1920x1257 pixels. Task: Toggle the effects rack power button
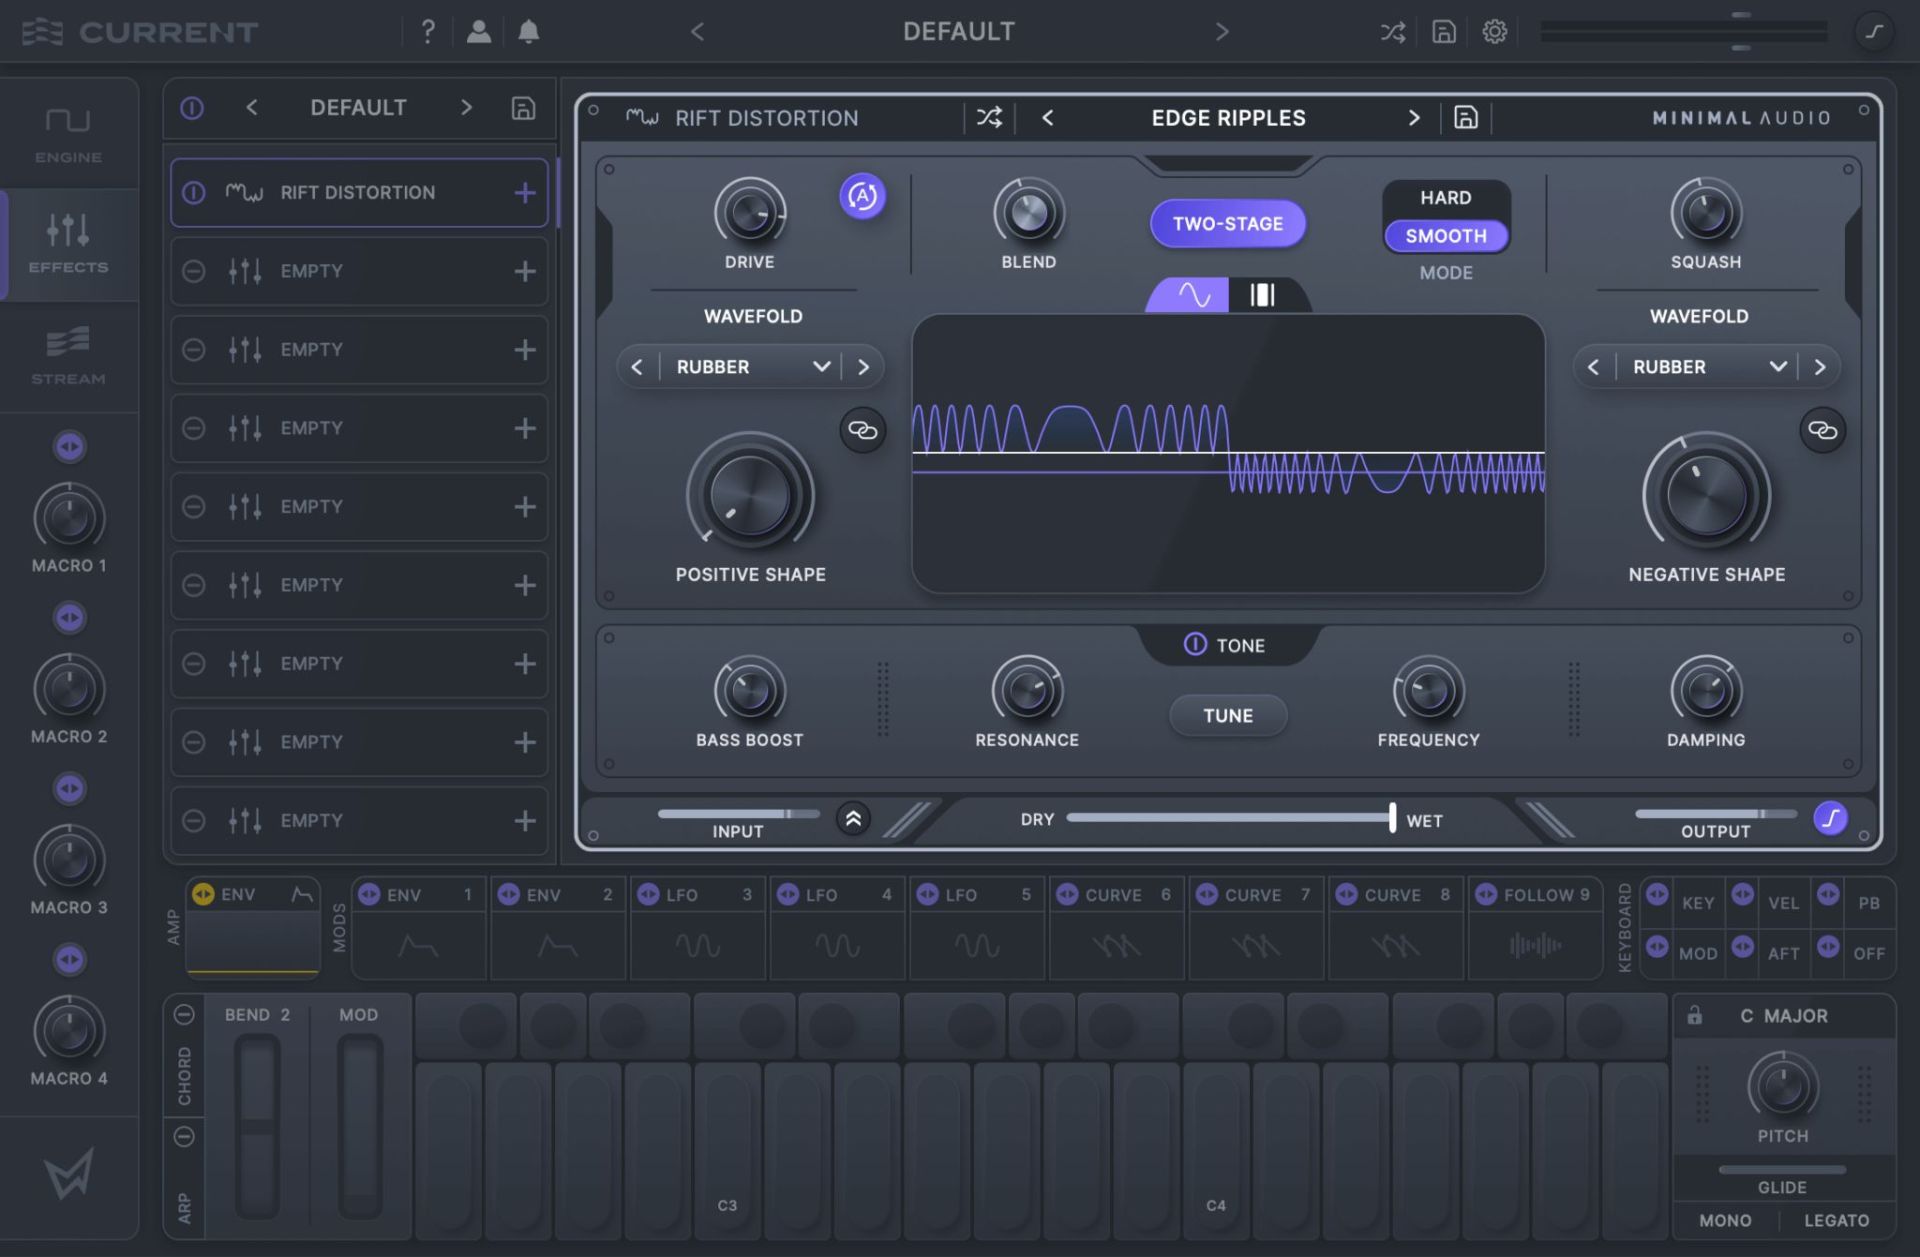(192, 108)
